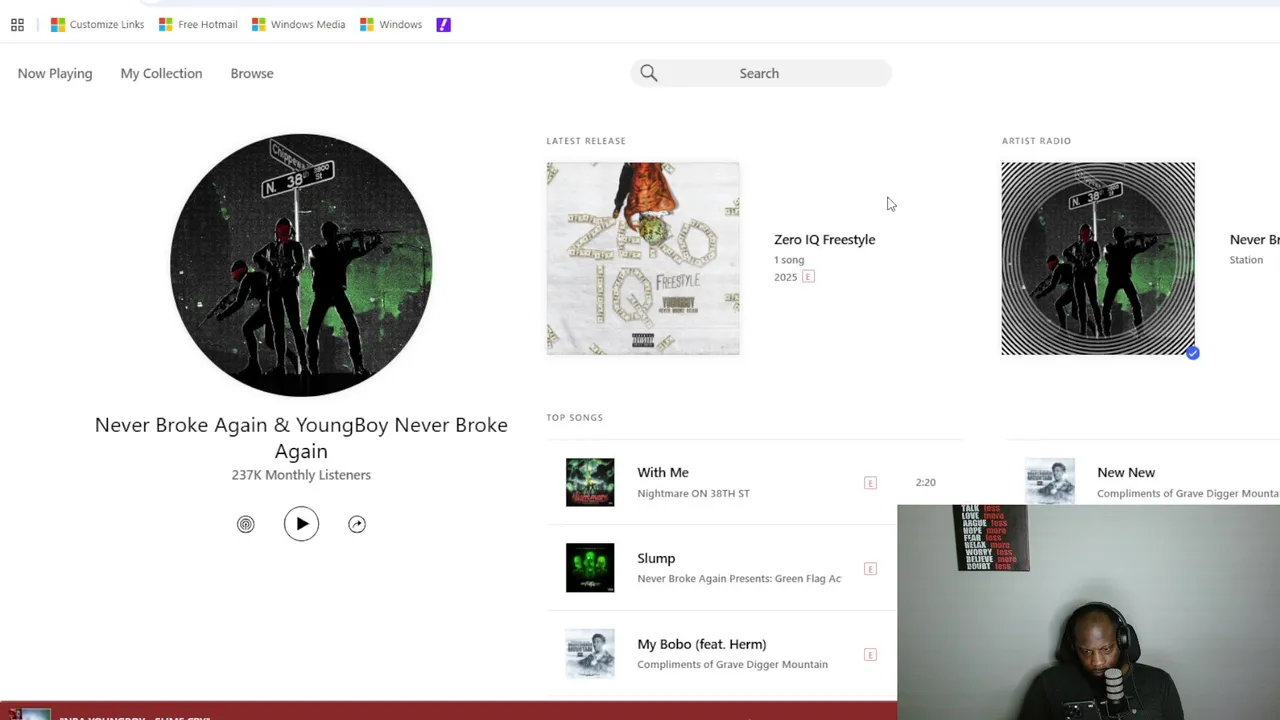Open Never Broke Again Presents: Green Flag album

(739, 579)
